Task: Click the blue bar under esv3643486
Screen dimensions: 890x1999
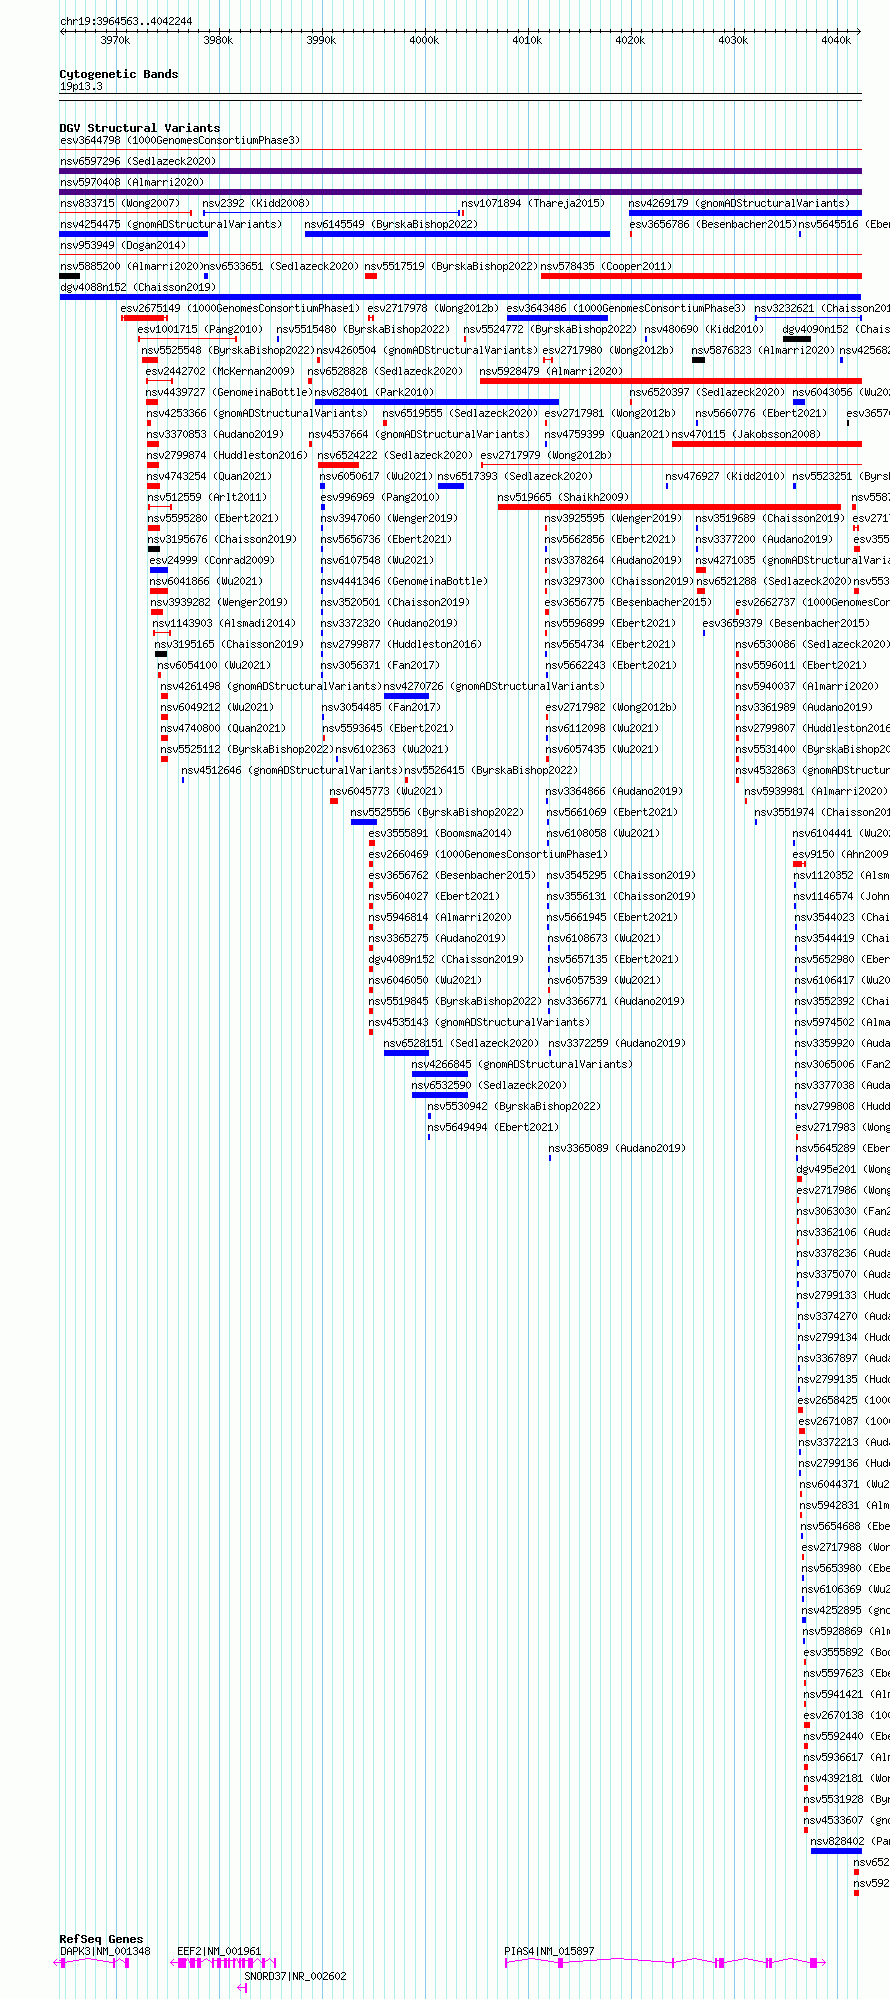Action: [x=557, y=318]
